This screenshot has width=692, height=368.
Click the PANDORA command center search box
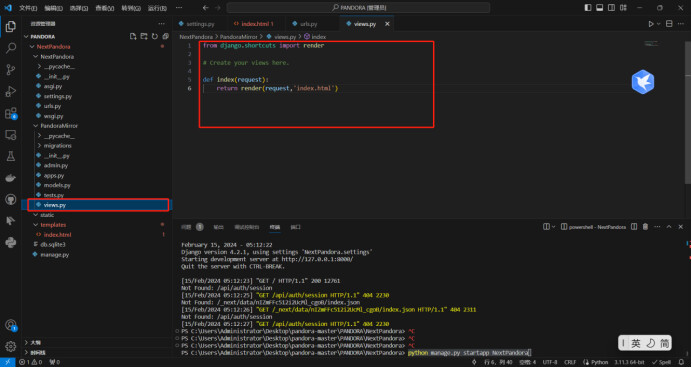point(358,8)
